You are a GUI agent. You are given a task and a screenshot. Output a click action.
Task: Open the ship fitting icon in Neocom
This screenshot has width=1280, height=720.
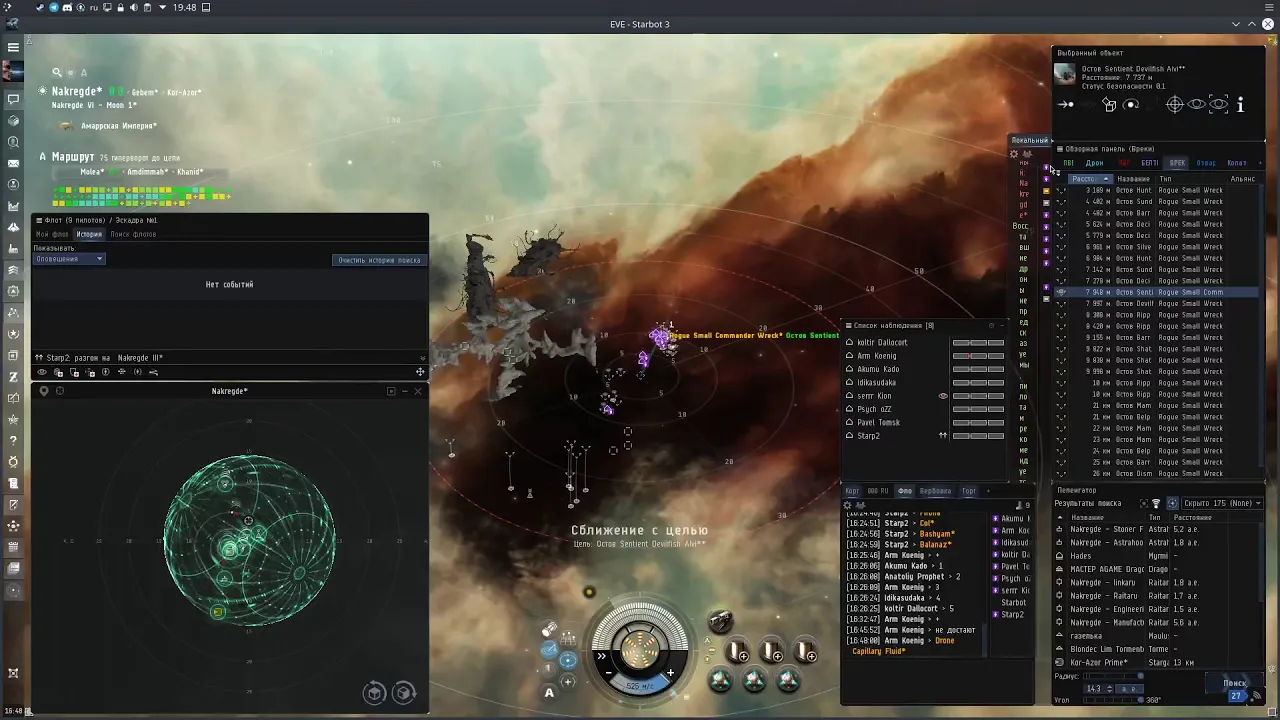[x=13, y=227]
